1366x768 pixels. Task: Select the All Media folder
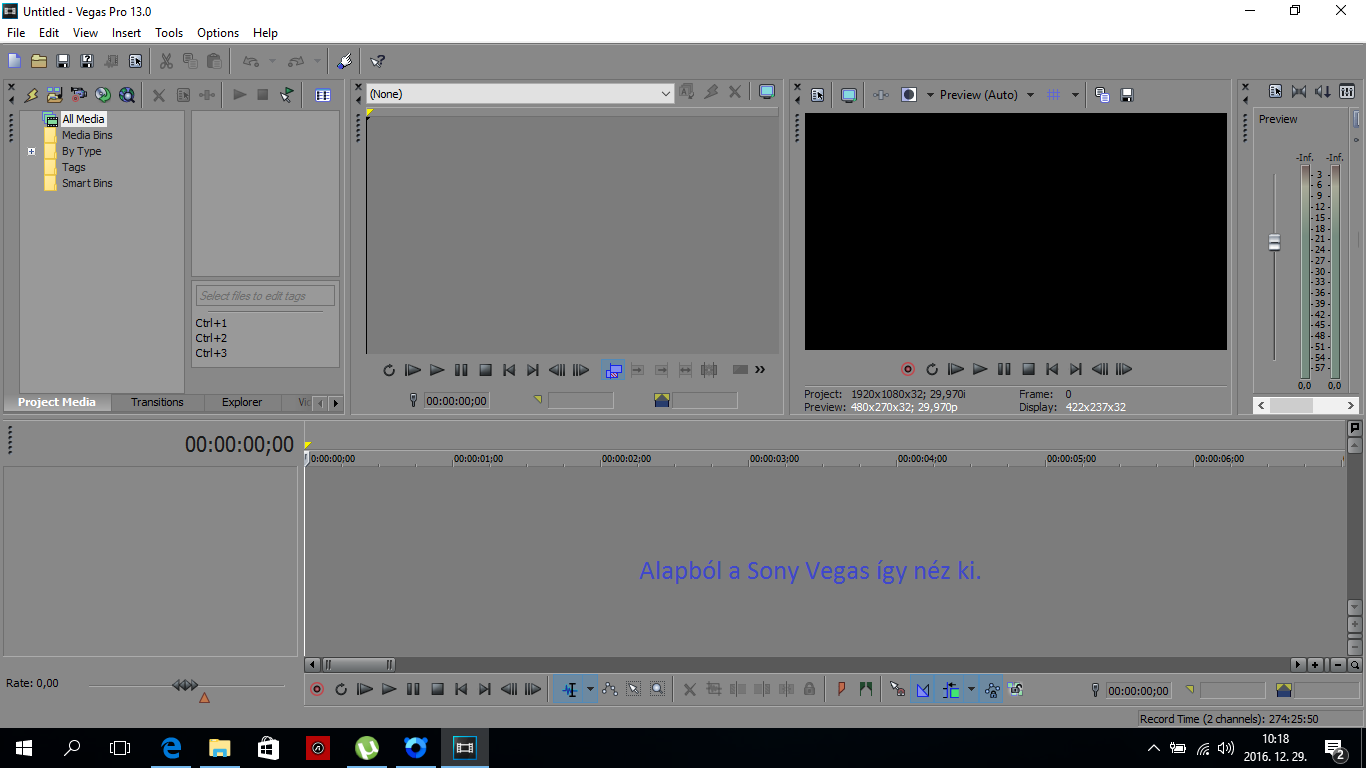(x=83, y=119)
